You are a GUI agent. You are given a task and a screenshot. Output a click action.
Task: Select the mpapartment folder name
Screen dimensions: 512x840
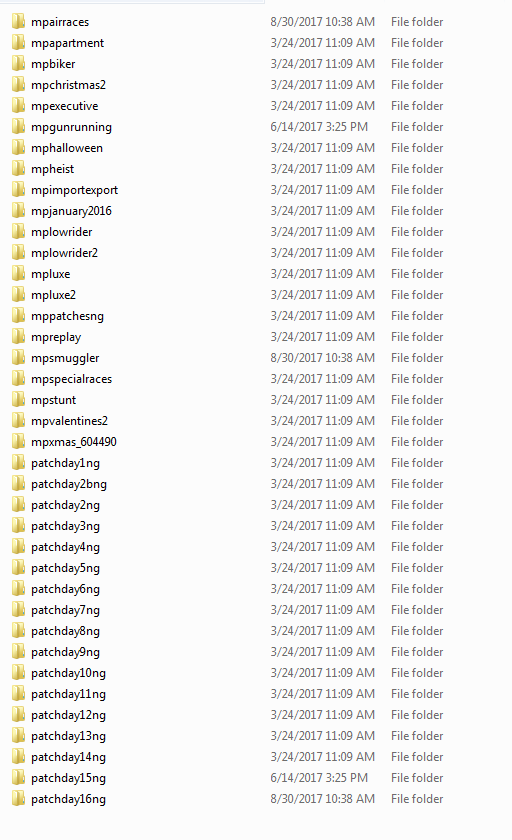coord(67,43)
